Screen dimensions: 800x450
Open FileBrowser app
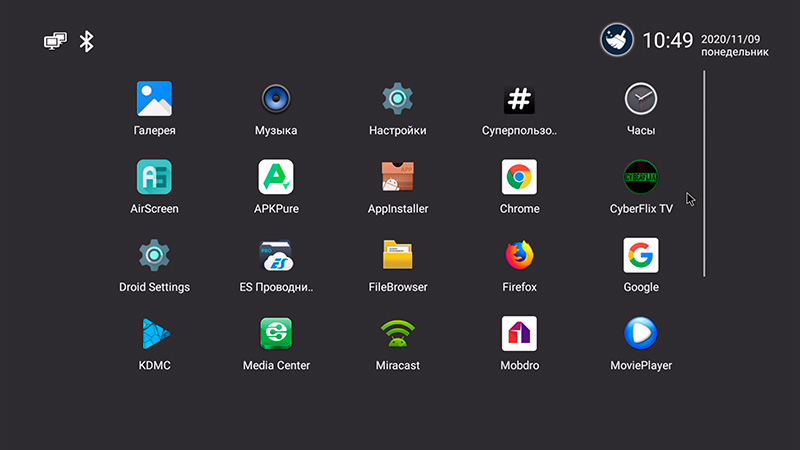coord(397,255)
